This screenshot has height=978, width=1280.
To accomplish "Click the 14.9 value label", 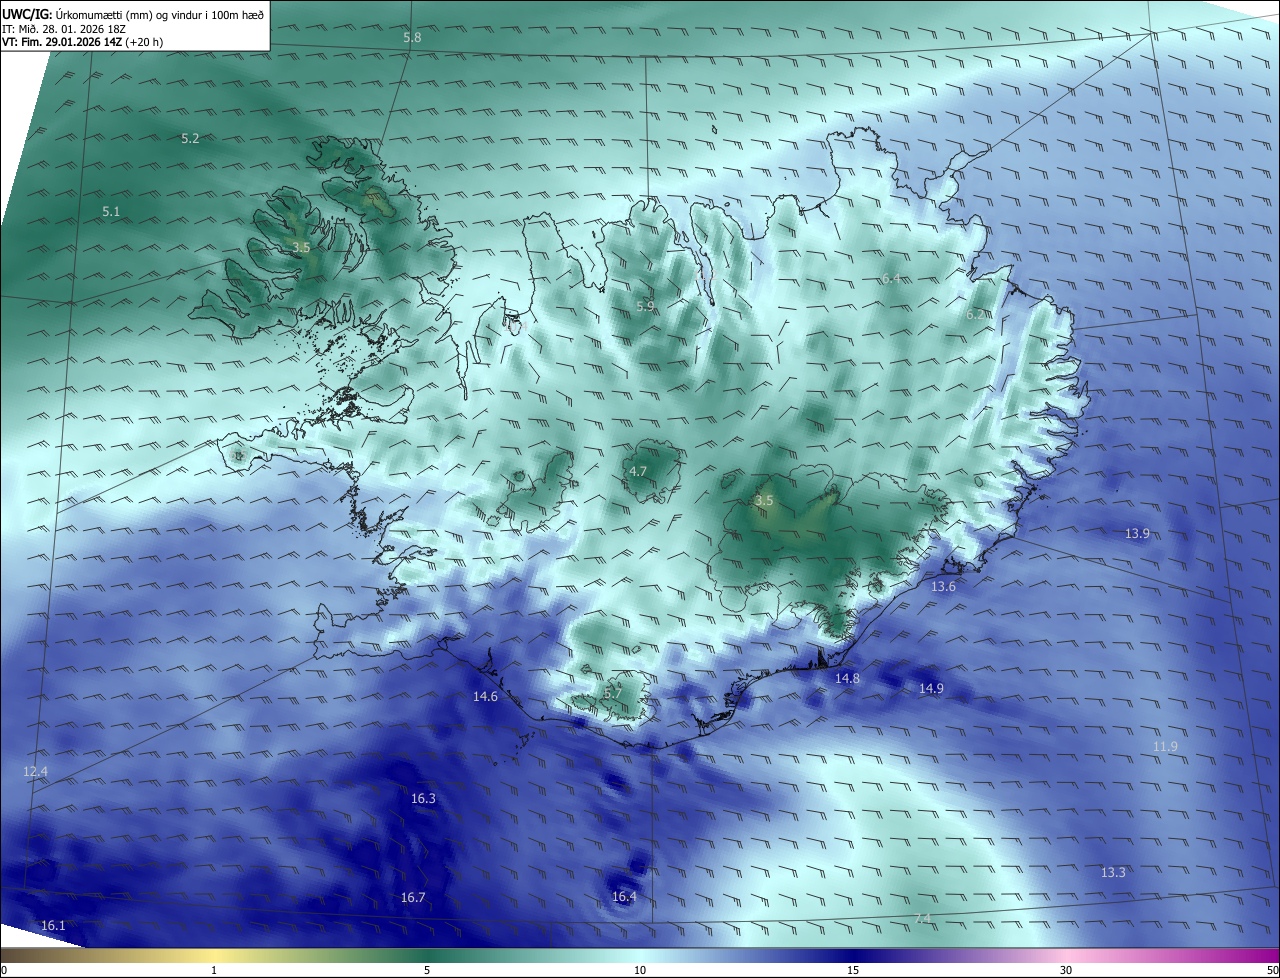I will 931,688.
